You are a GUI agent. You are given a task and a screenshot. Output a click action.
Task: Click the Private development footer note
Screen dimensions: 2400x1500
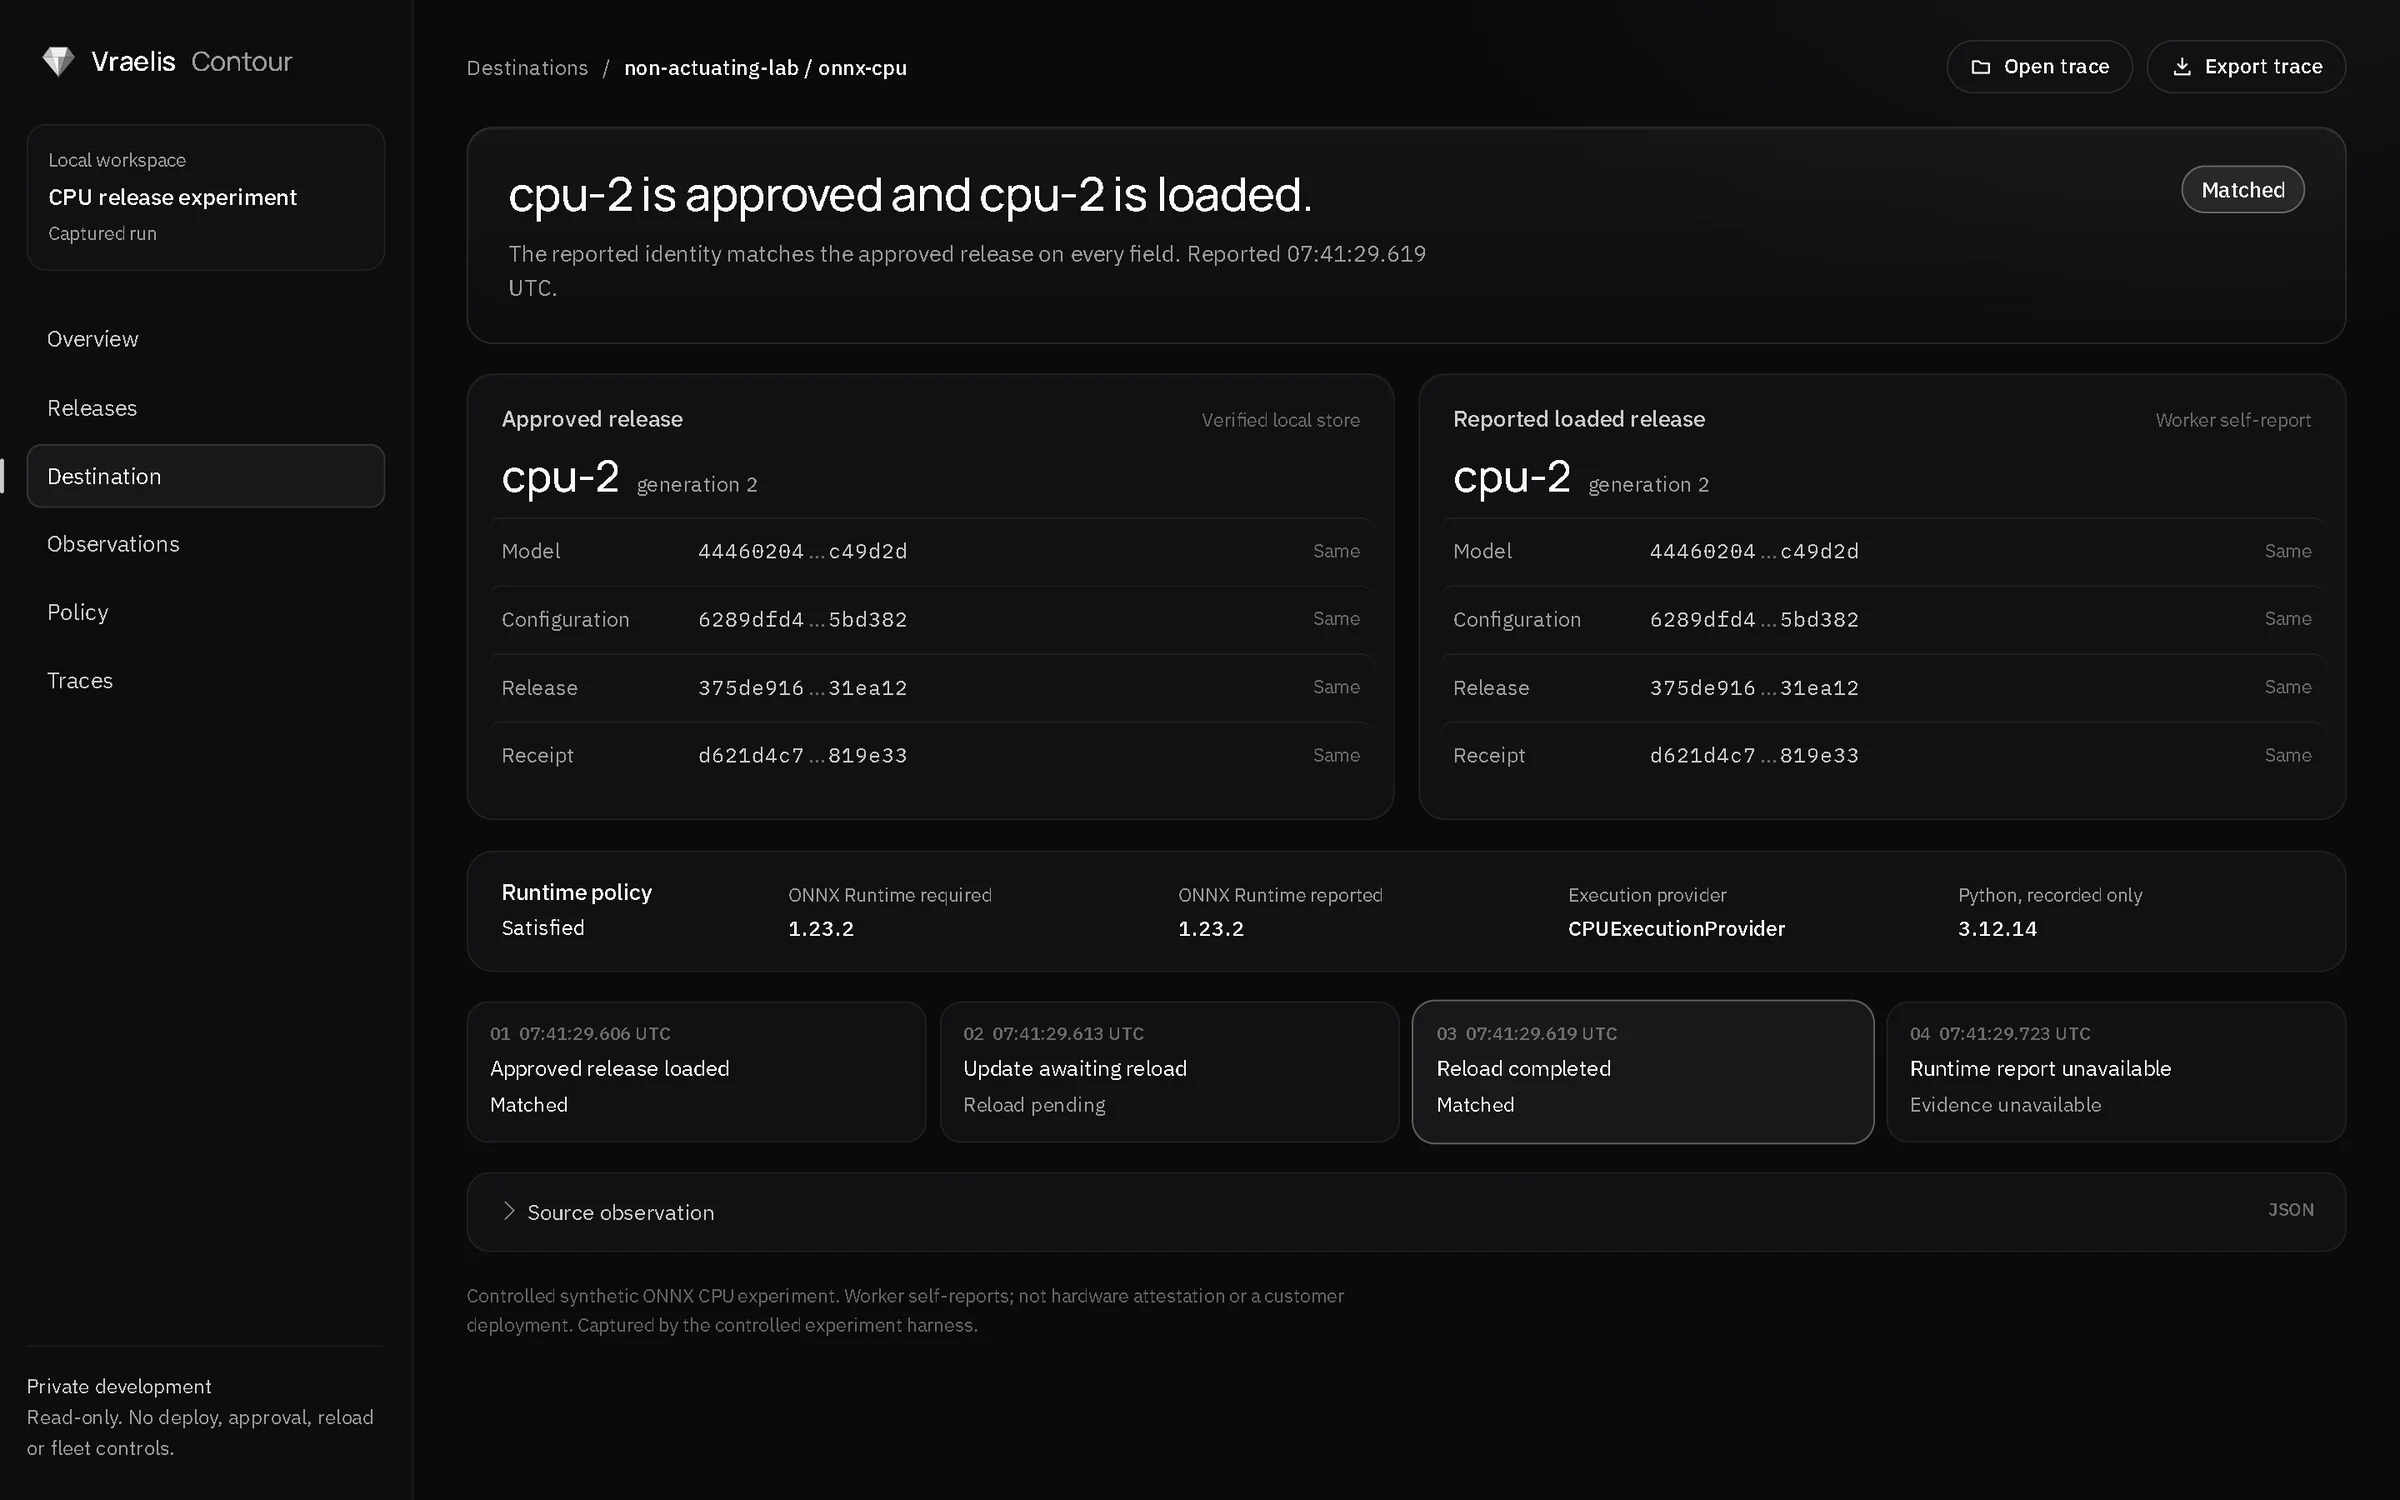(x=119, y=1386)
